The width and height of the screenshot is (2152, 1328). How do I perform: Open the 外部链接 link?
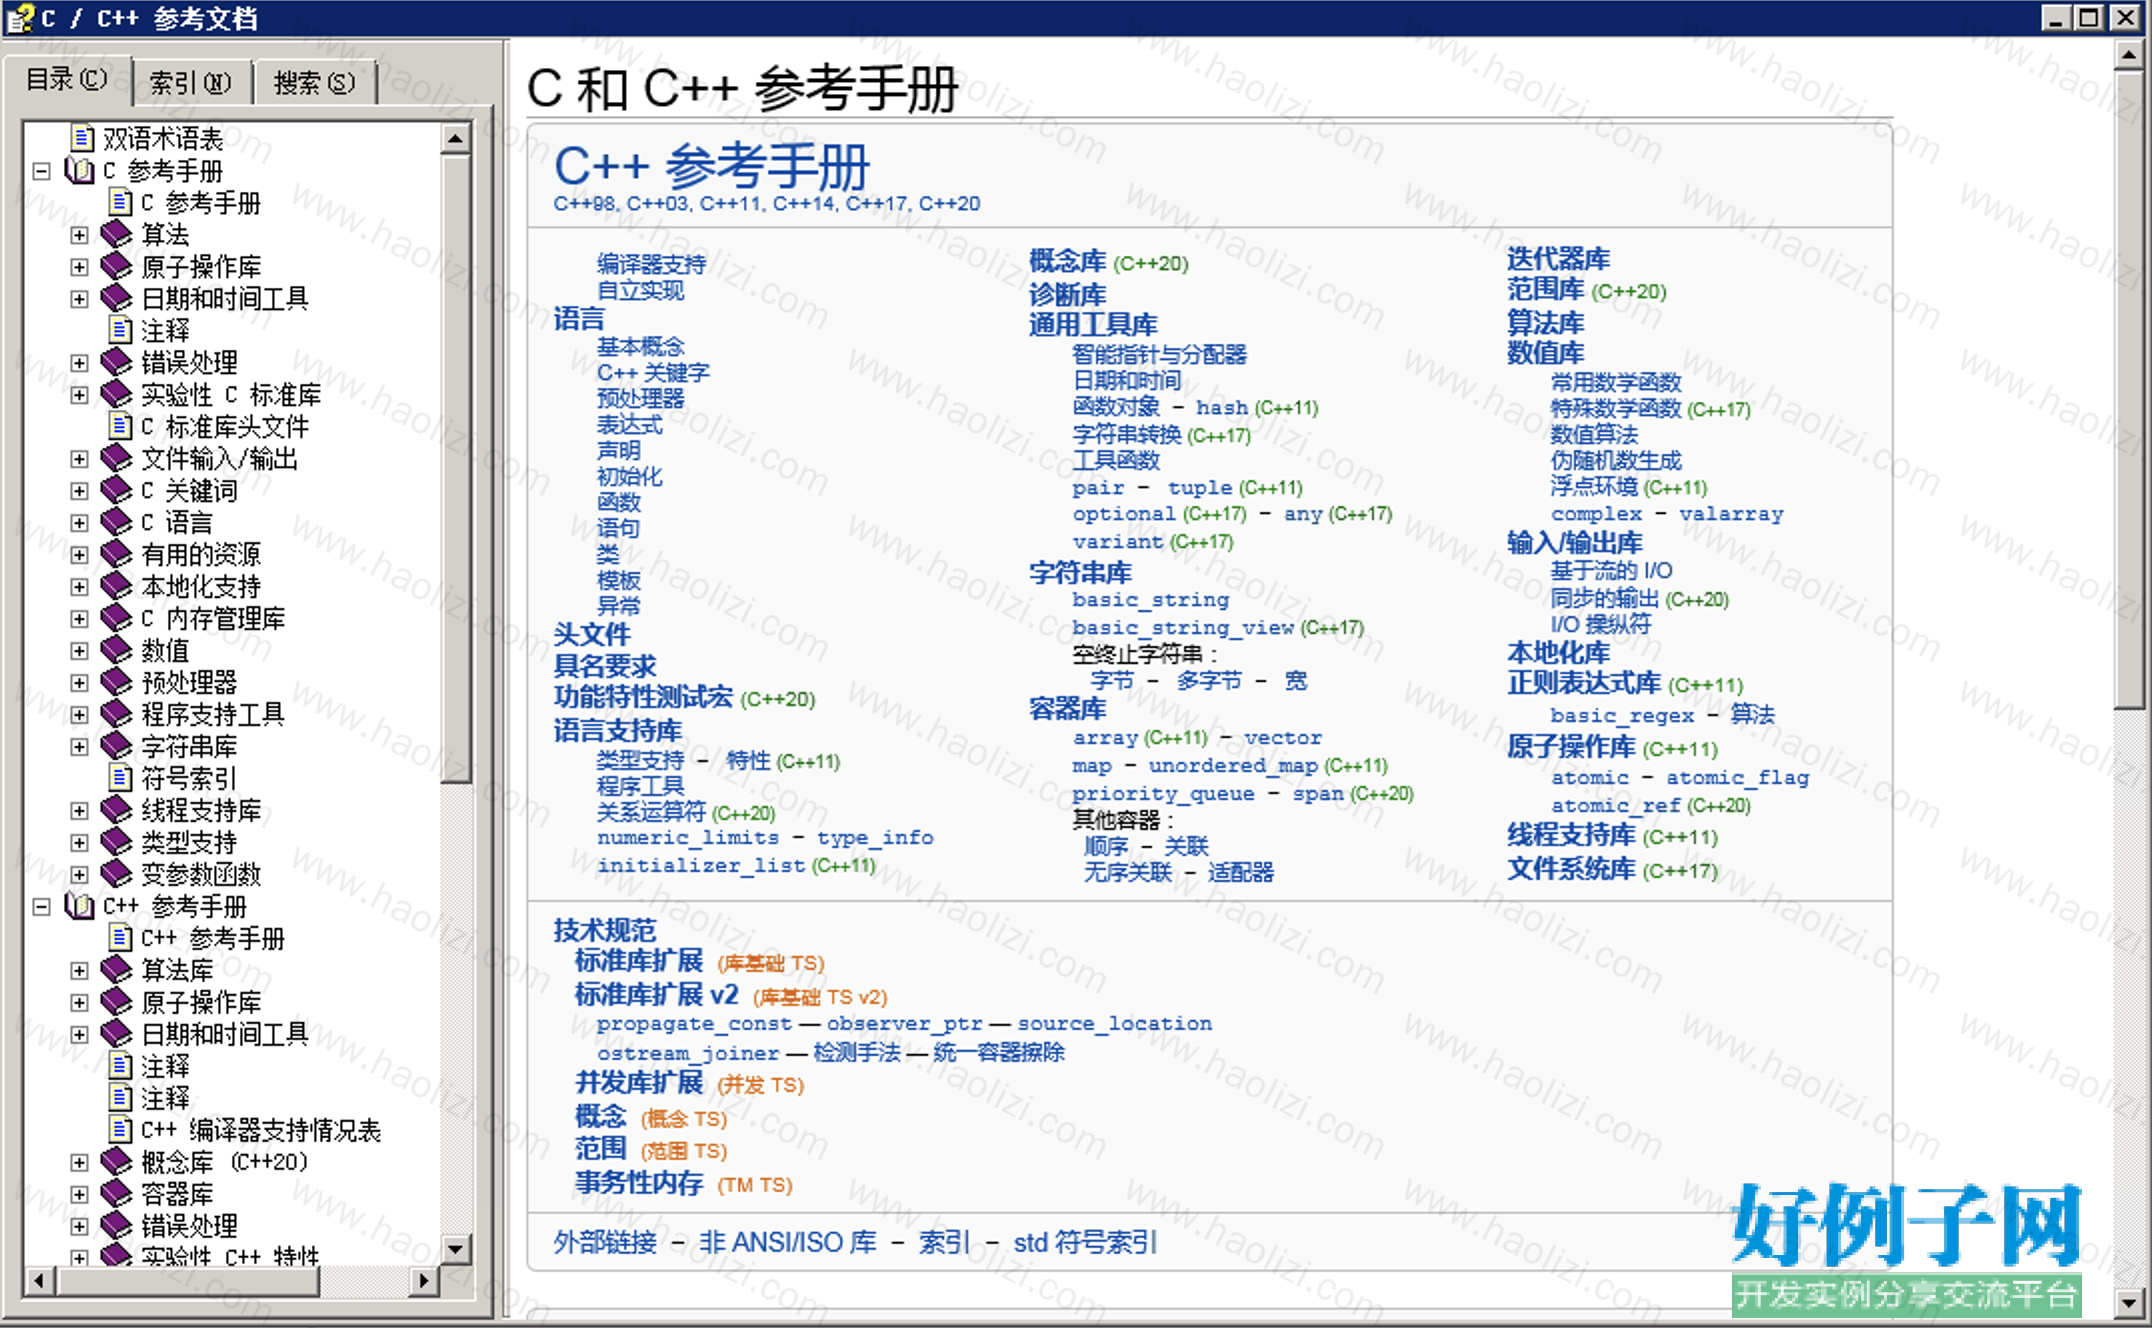point(605,1242)
